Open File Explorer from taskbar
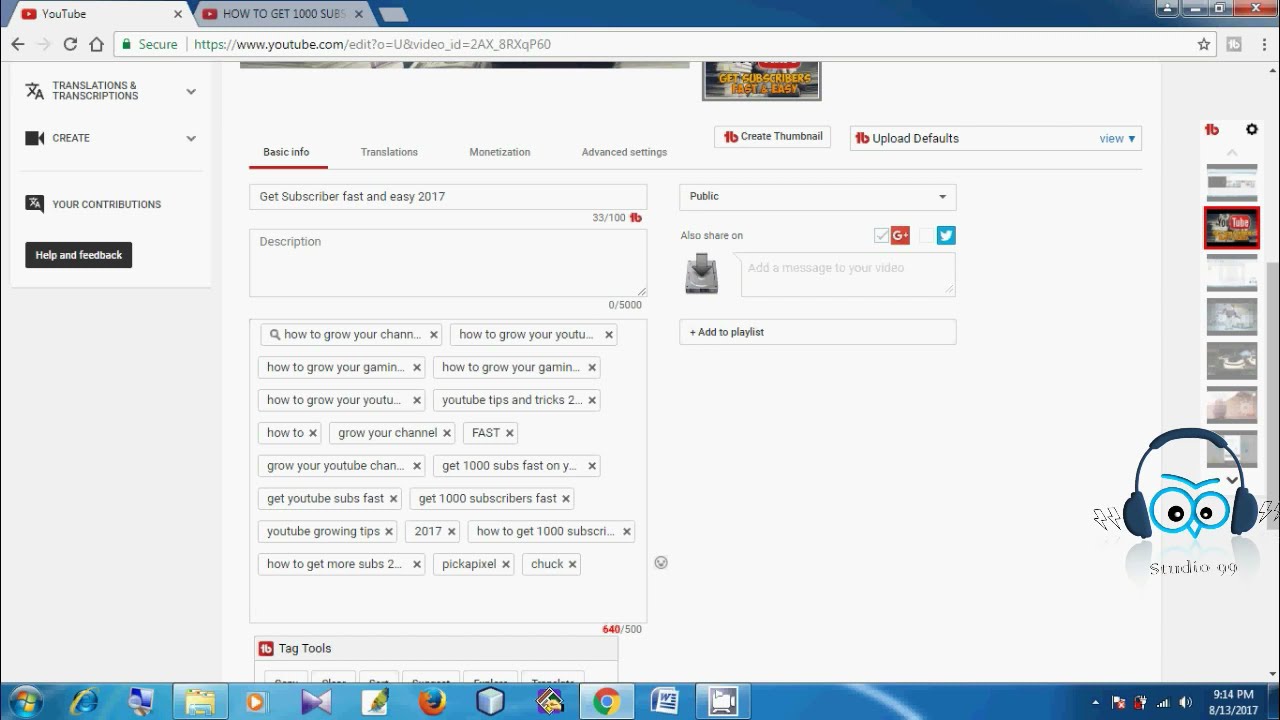Screen dimensions: 1280x720 pyautogui.click(x=201, y=702)
